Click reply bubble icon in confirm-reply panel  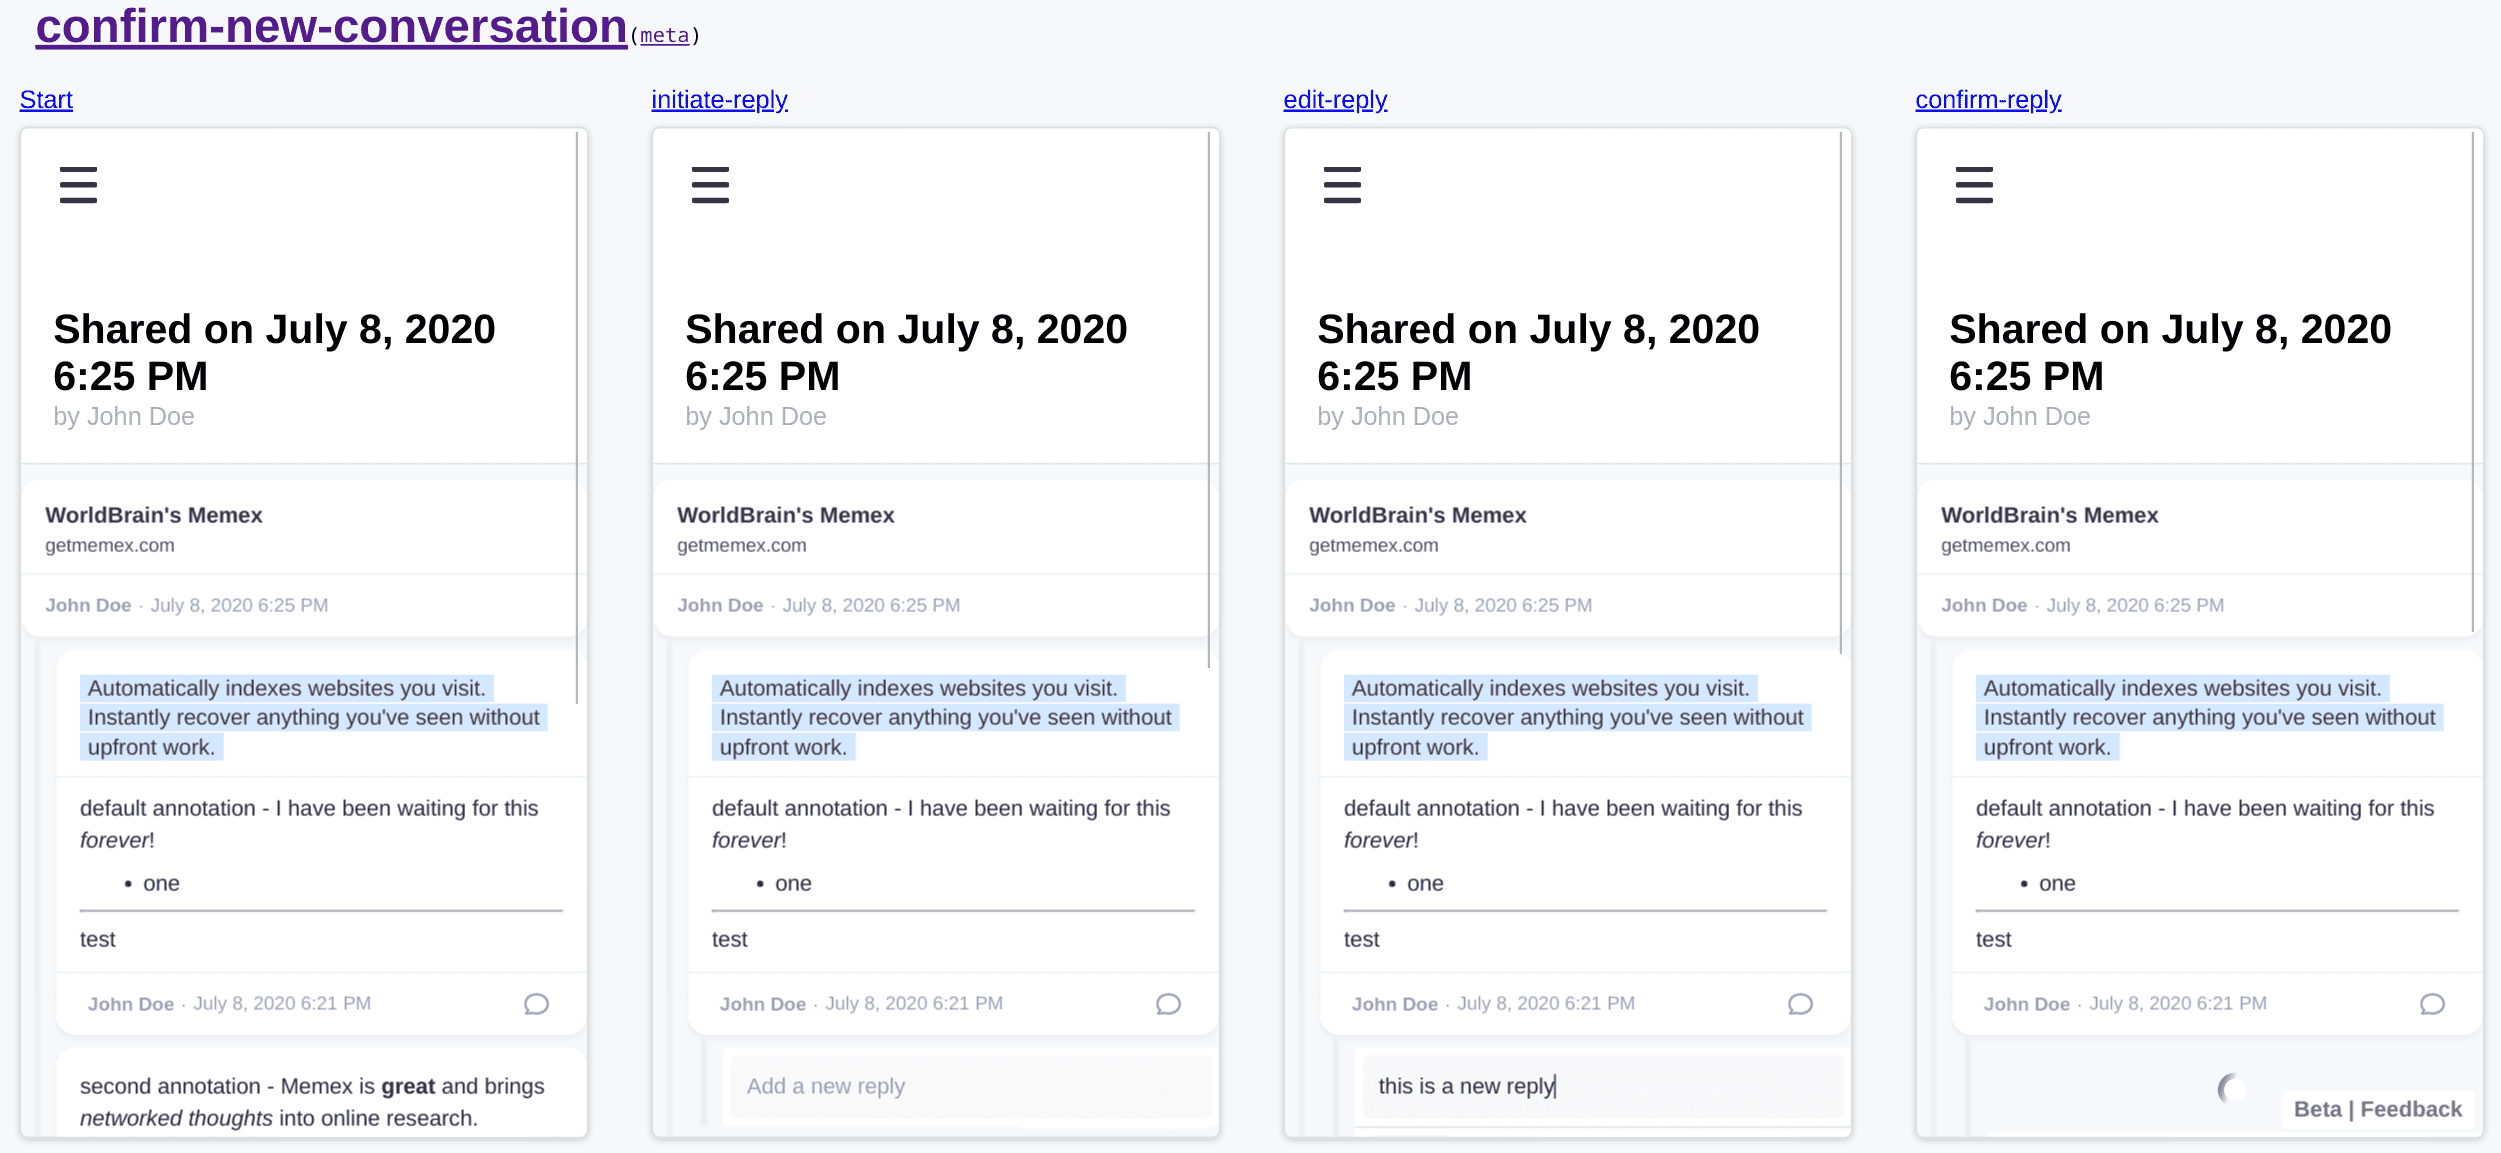(2432, 1003)
